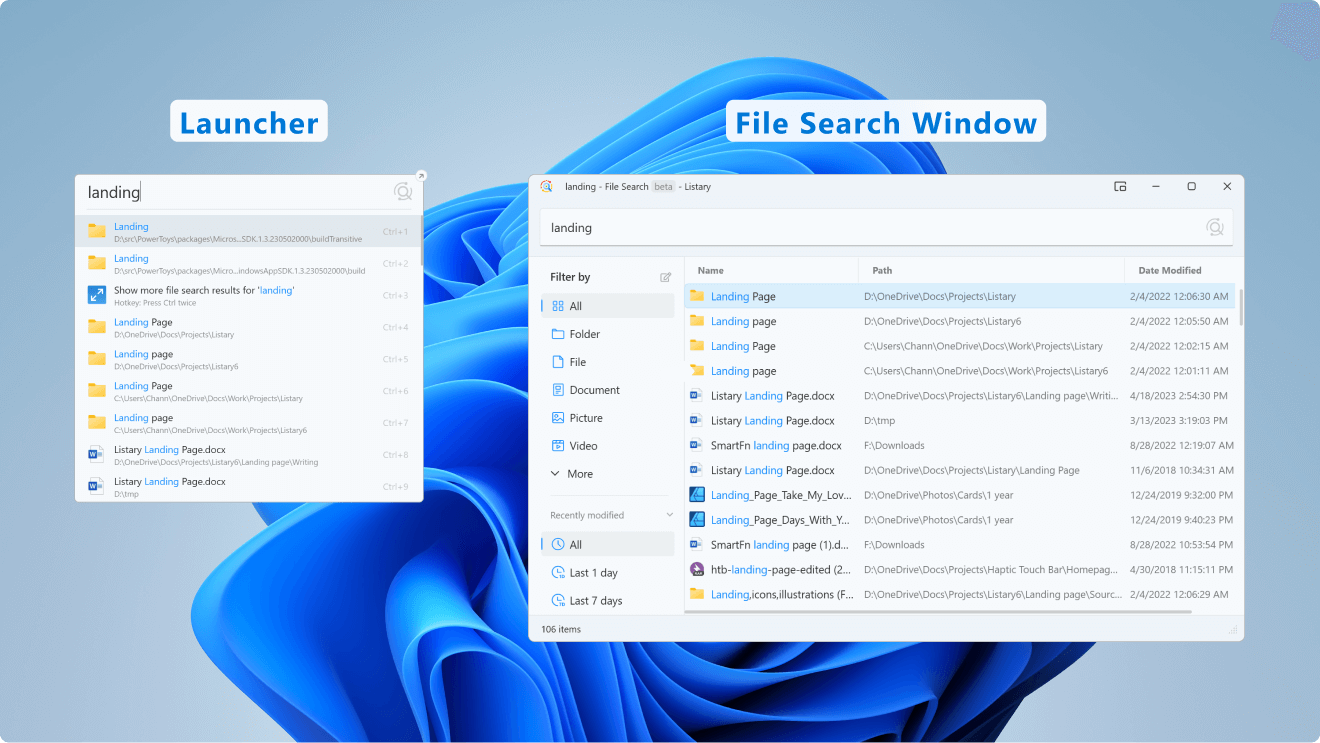Select the All filter under Filter by
The height and width of the screenshot is (743, 1320).
click(608, 306)
